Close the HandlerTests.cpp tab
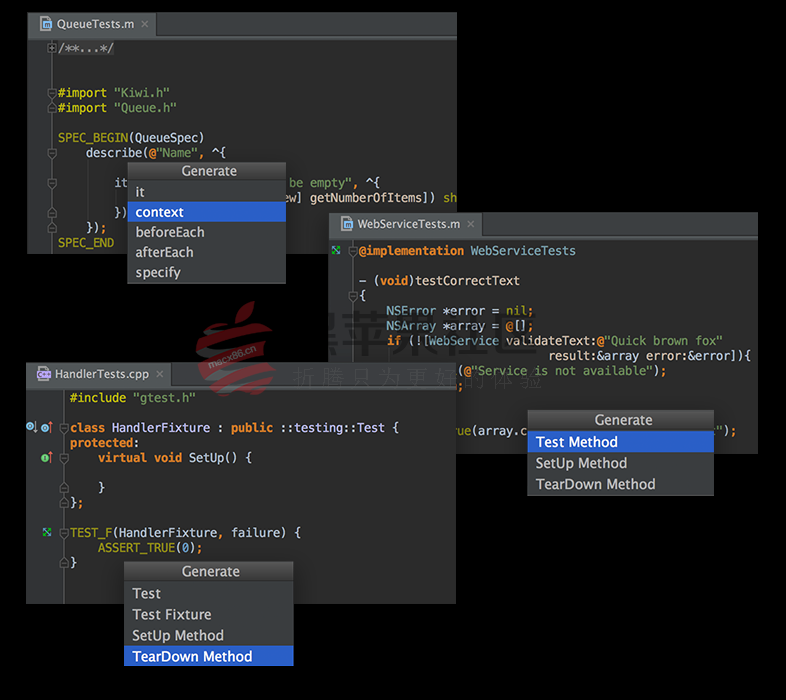This screenshot has width=786, height=700. pyautogui.click(x=159, y=374)
